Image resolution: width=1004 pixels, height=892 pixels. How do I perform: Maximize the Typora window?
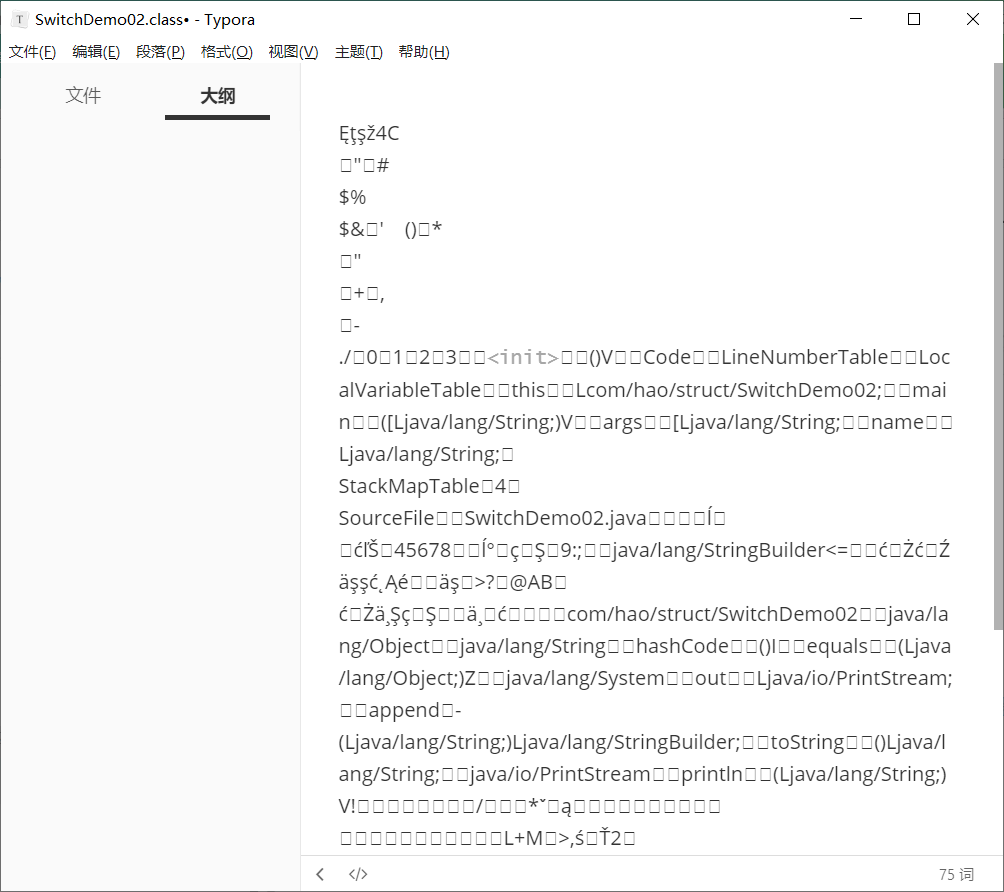(x=914, y=19)
